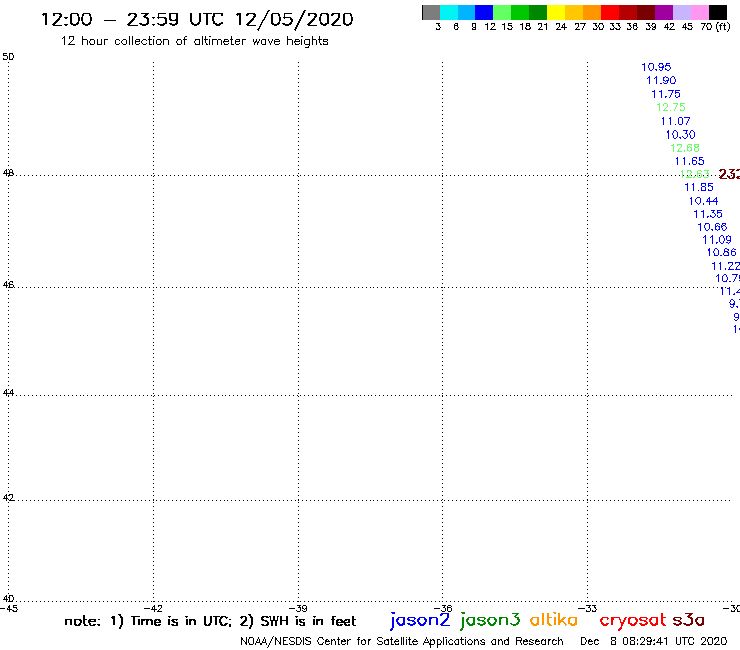Click the blue 'jason2' satellite legend label

(x=420, y=620)
